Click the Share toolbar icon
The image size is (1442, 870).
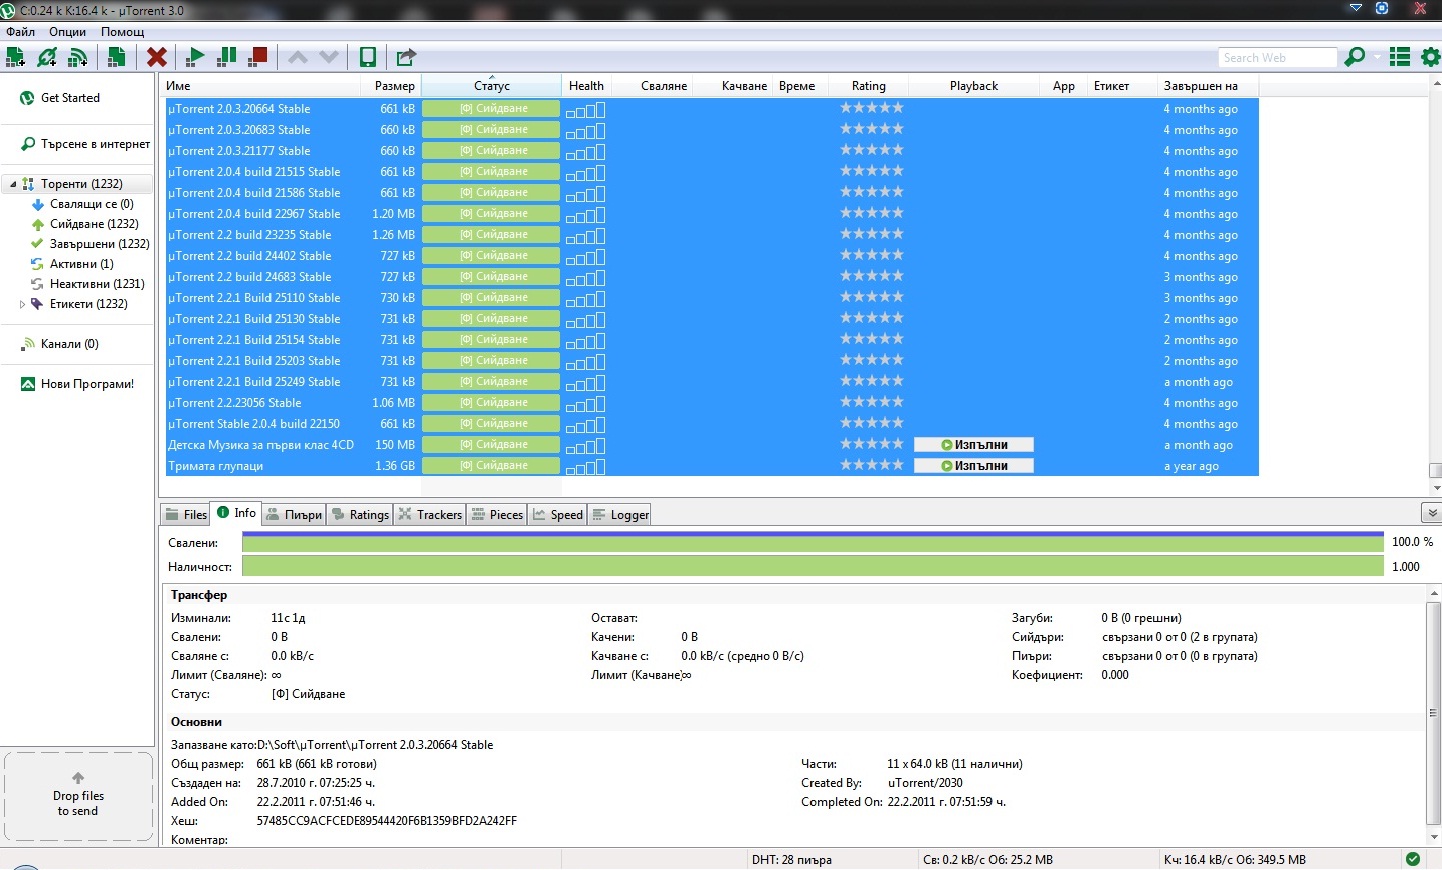point(406,57)
